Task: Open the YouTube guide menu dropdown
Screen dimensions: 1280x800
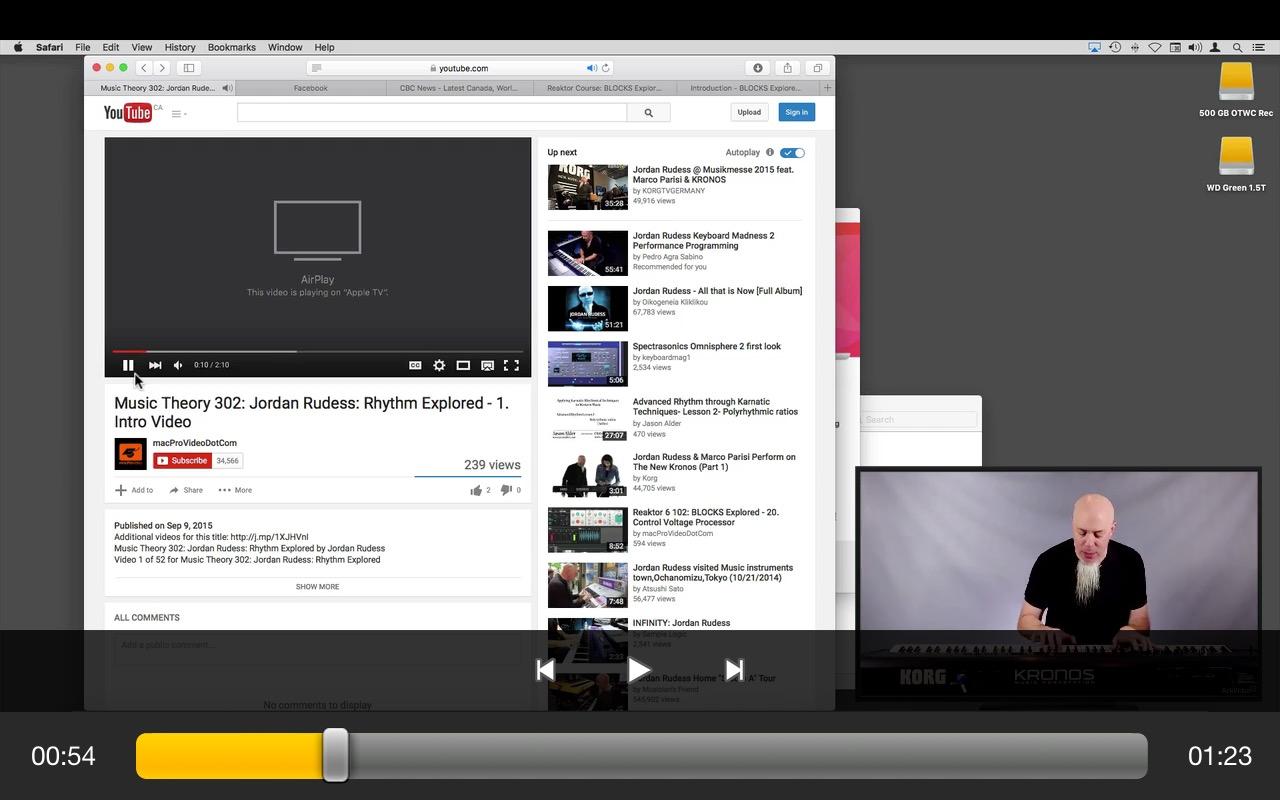Action: (179, 114)
